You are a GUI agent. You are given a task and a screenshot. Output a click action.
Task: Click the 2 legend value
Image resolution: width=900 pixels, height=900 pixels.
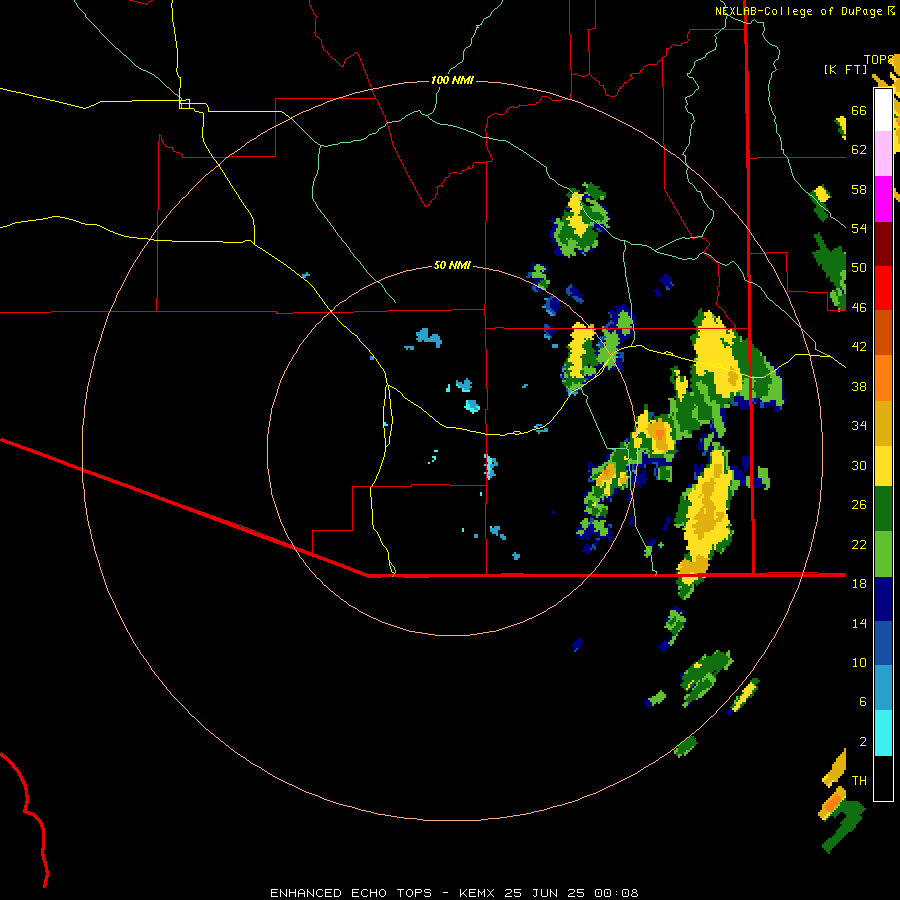[862, 741]
